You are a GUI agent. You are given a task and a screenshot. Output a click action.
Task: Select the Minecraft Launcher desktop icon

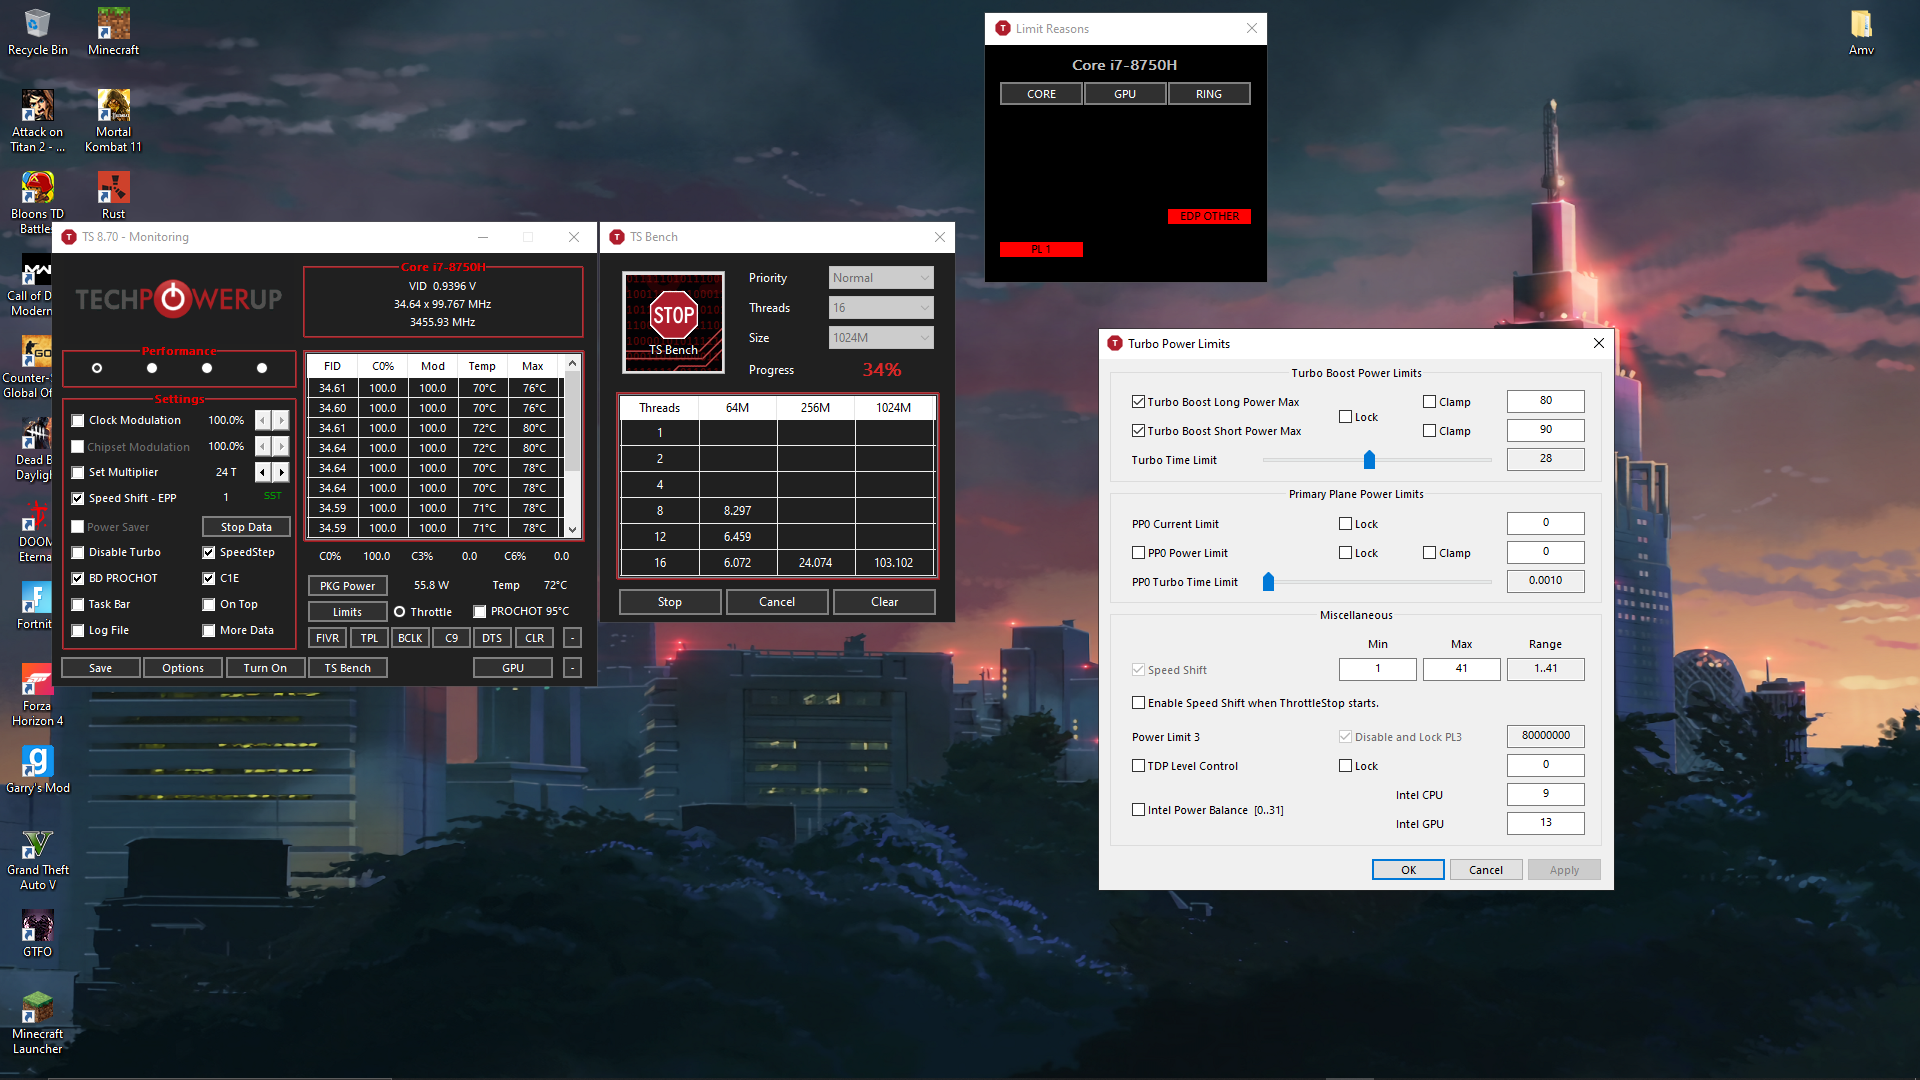pyautogui.click(x=37, y=1023)
